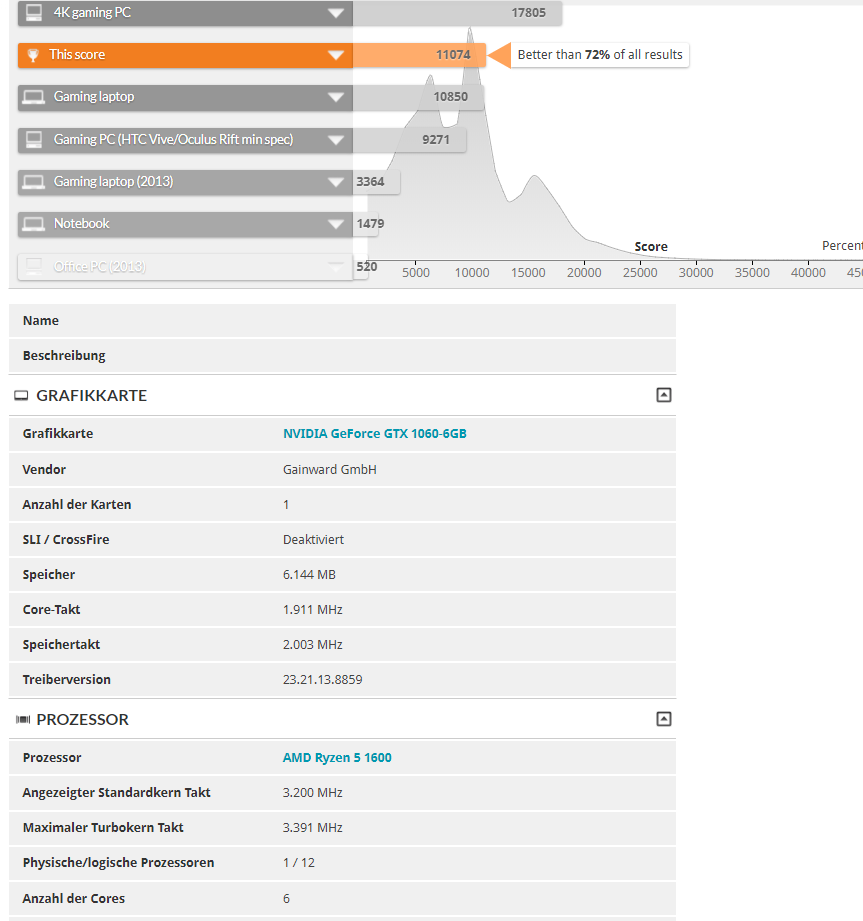This screenshot has width=863, height=921.
Task: Click the Gaming laptop icon
Action: tap(33, 98)
